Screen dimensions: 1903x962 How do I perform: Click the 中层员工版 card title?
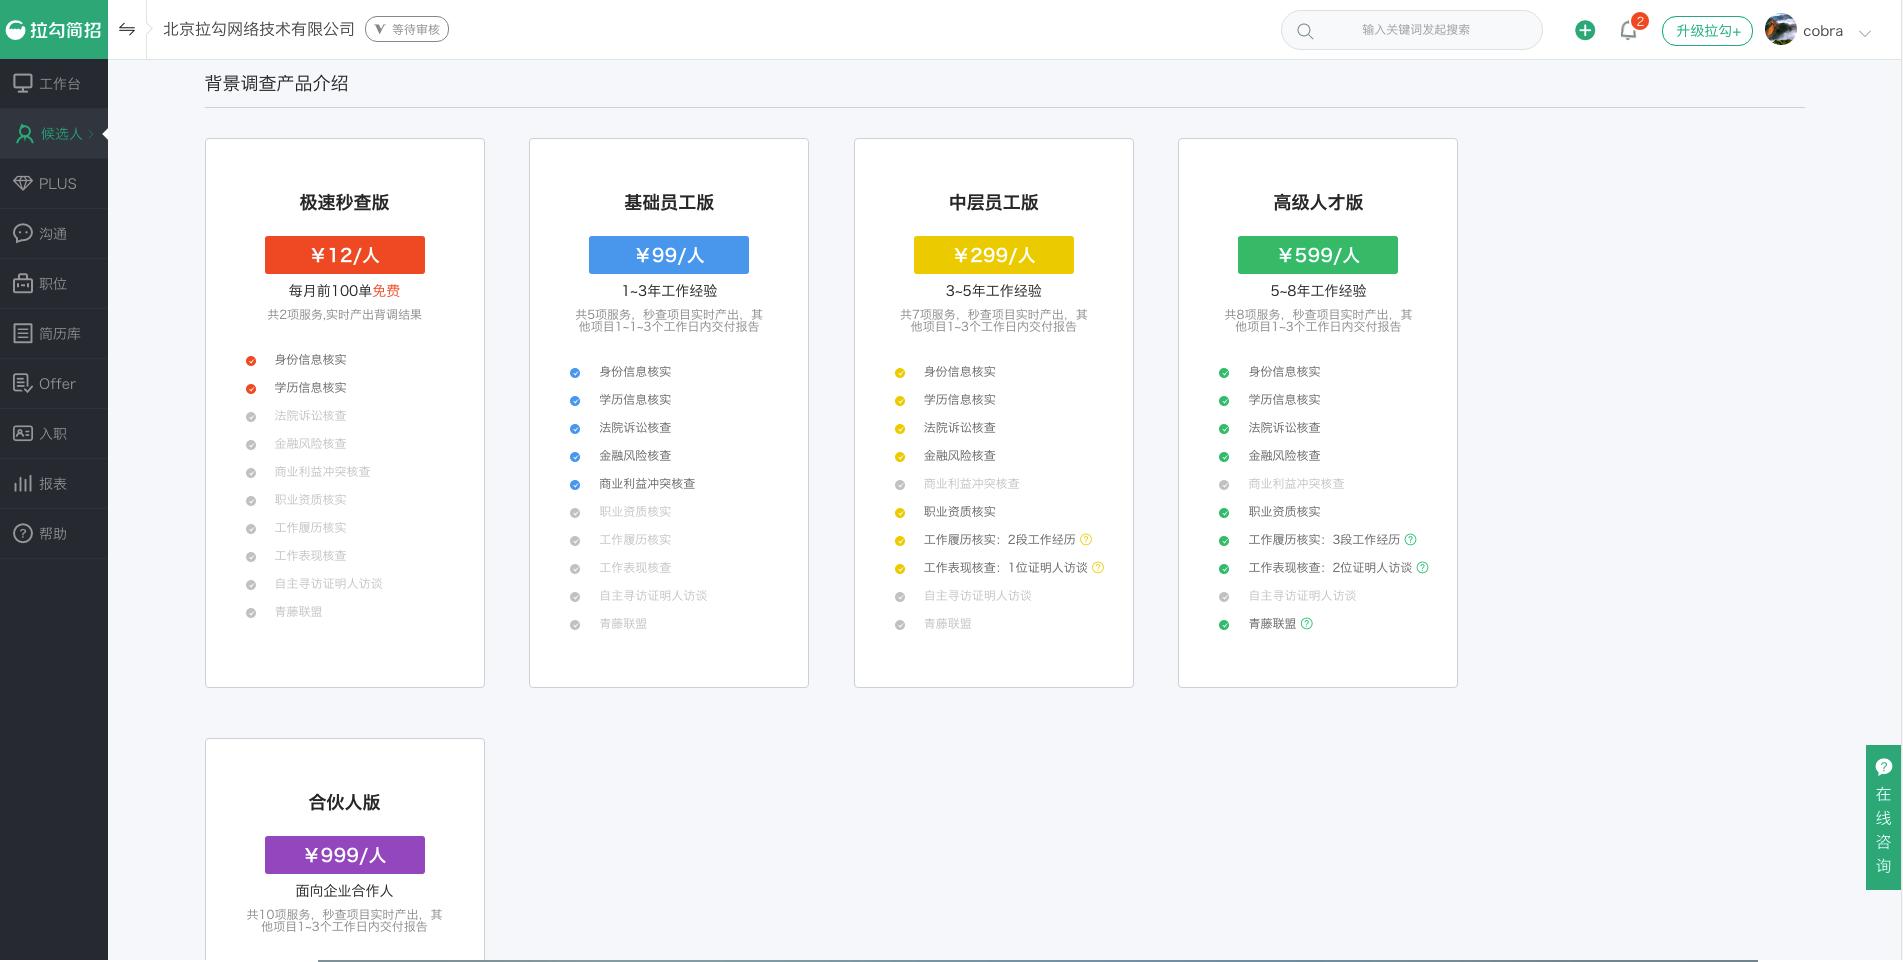994,202
